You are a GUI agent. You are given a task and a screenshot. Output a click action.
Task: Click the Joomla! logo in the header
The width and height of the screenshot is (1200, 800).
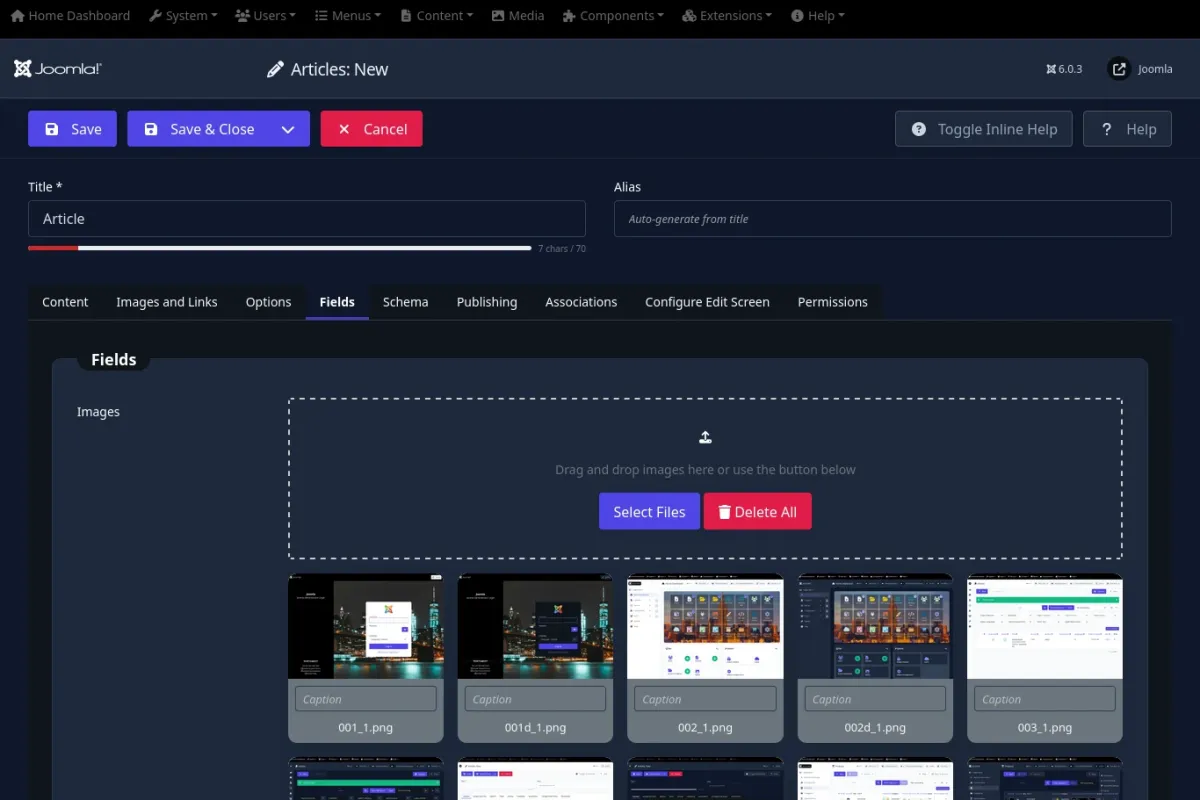click(x=58, y=69)
